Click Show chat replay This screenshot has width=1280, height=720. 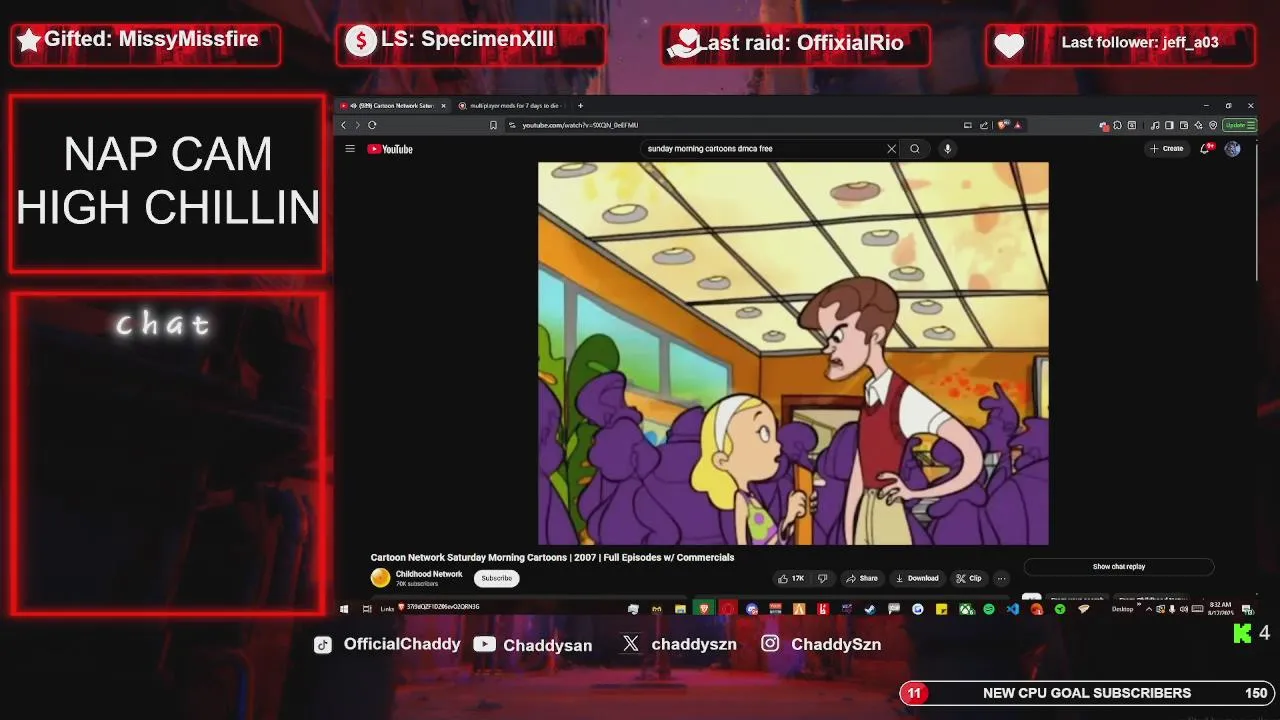coord(1118,567)
